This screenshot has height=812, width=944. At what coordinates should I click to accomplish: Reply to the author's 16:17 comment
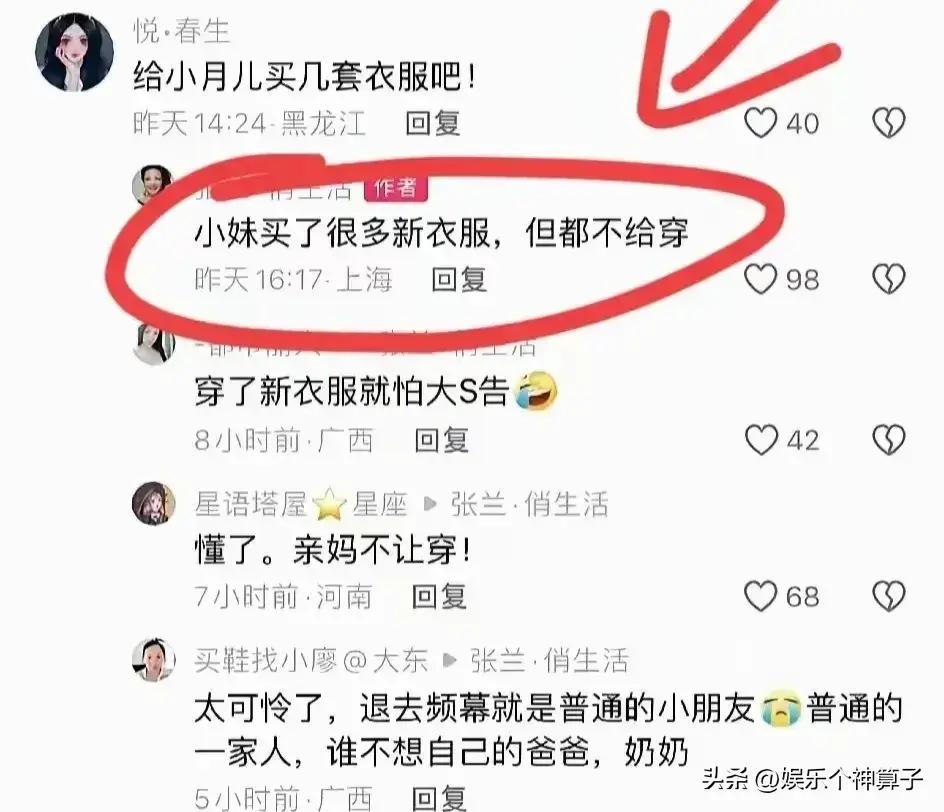pyautogui.click(x=459, y=279)
